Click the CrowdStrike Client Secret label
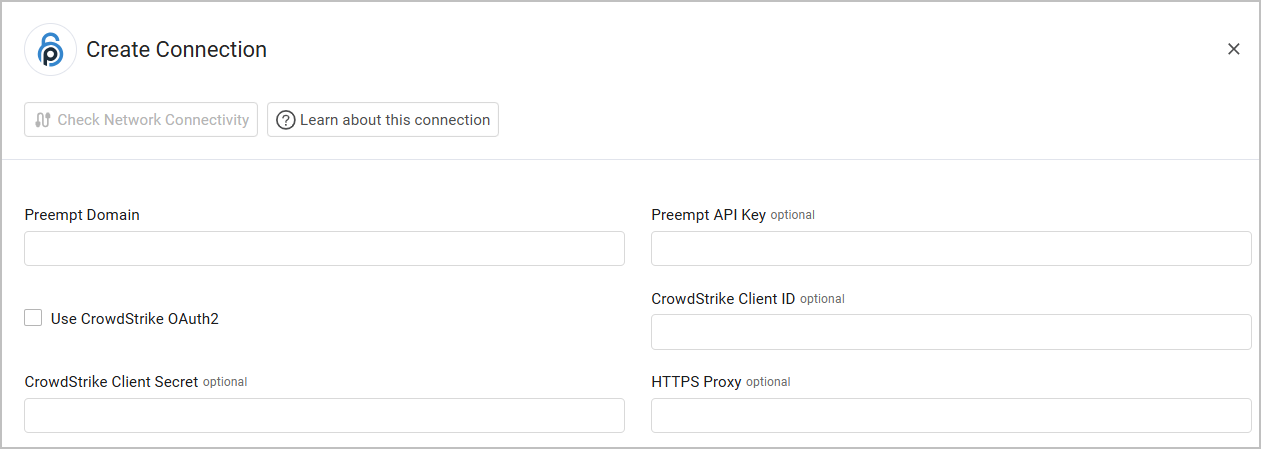1261x449 pixels. point(111,382)
